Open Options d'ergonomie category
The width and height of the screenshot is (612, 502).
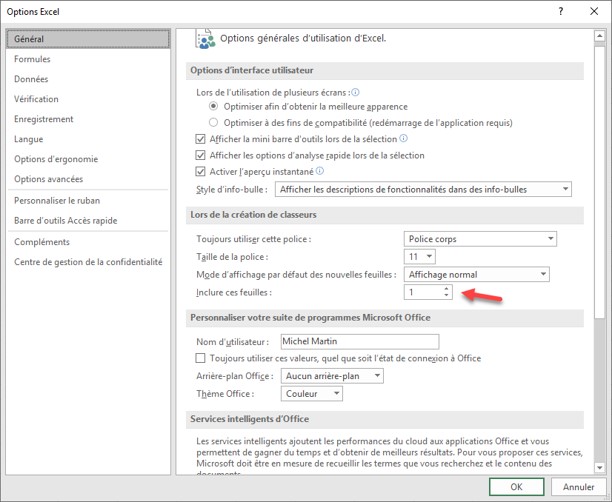pyautogui.click(x=88, y=159)
